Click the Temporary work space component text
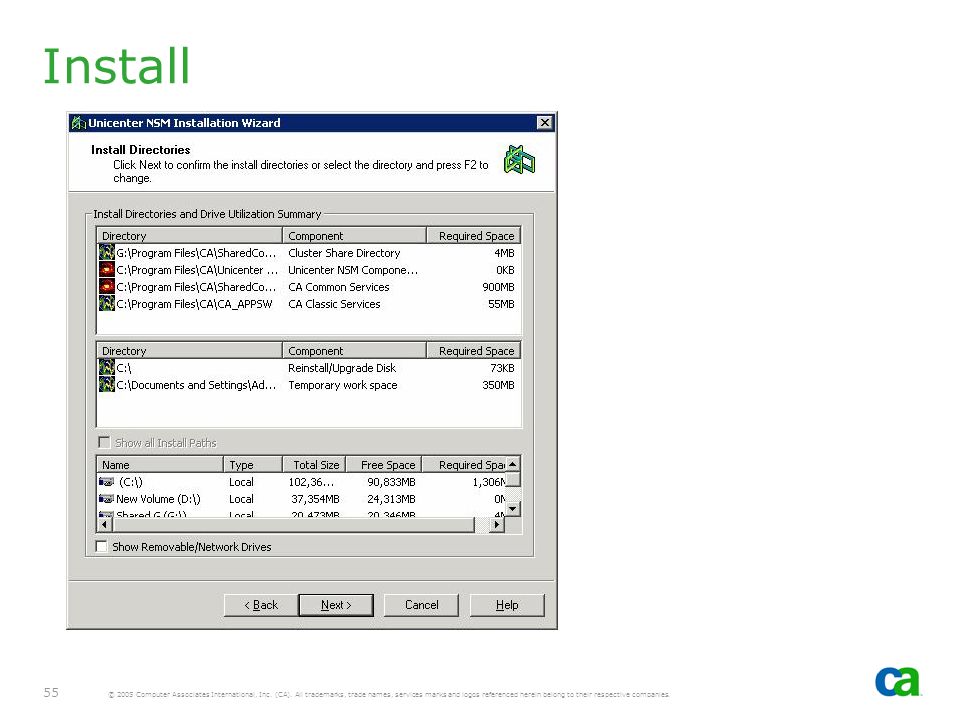This screenshot has width=960, height=720. click(343, 385)
